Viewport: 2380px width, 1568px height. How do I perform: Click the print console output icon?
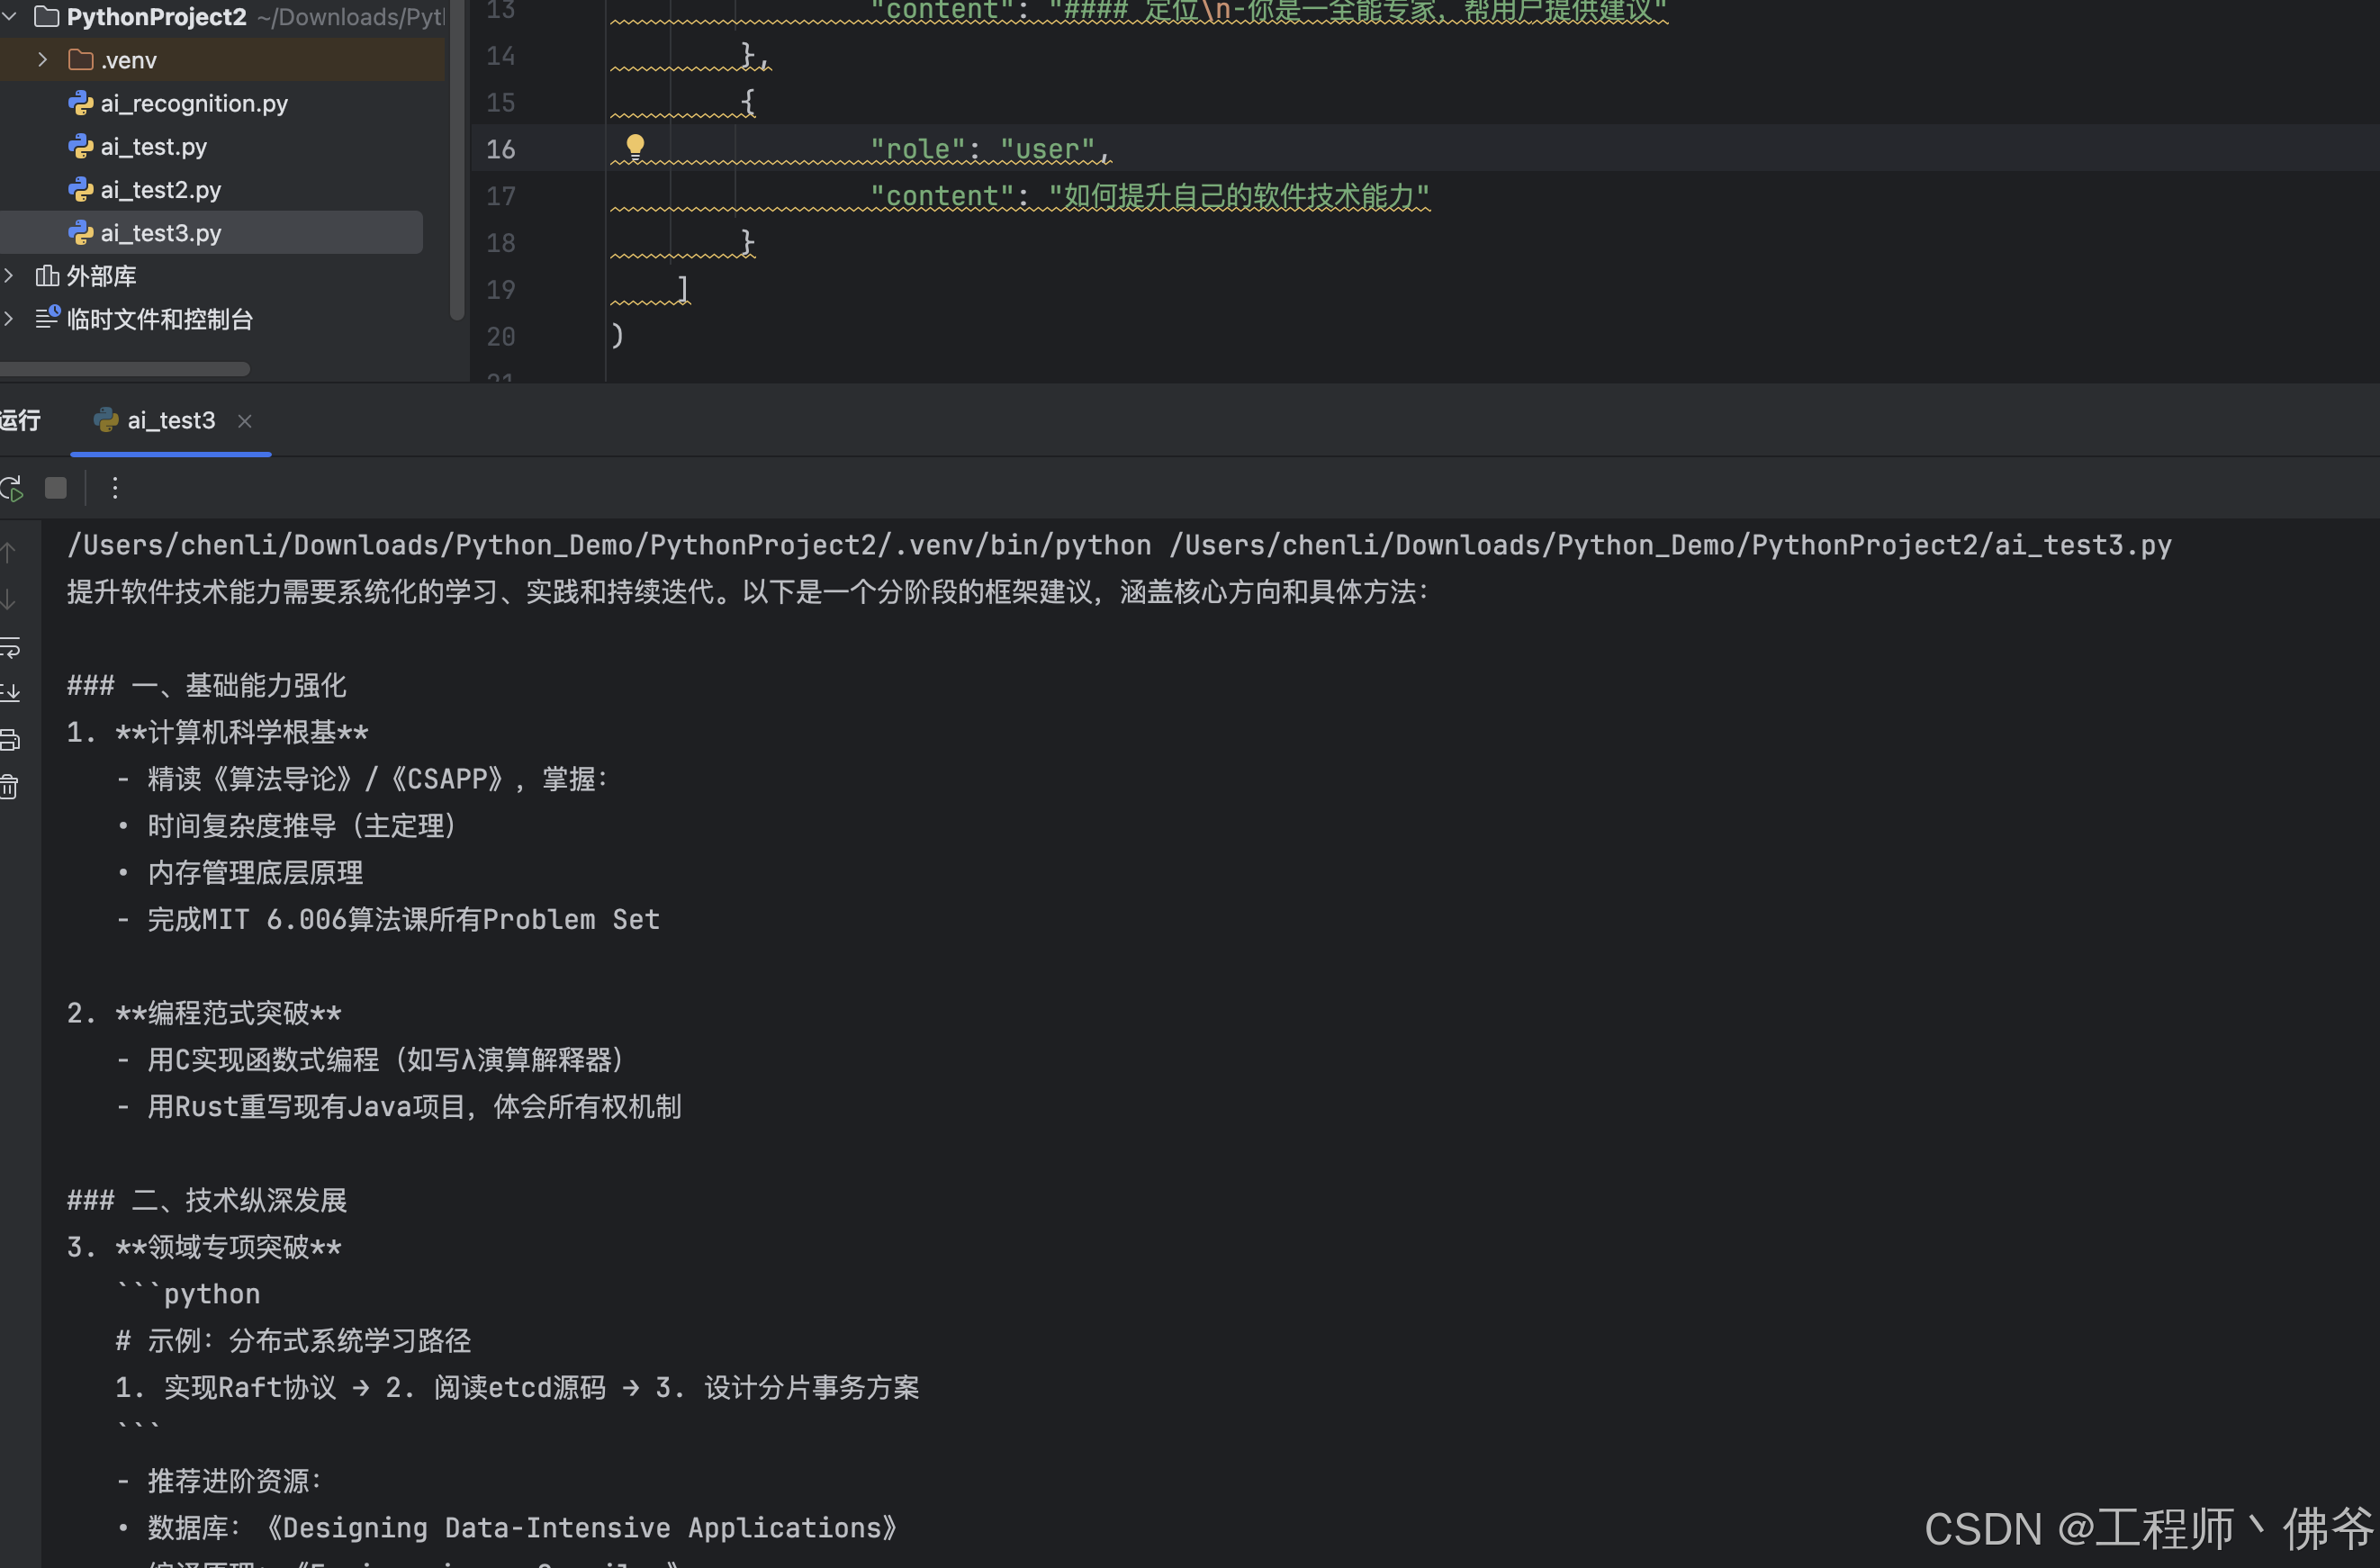pyautogui.click(x=10, y=740)
